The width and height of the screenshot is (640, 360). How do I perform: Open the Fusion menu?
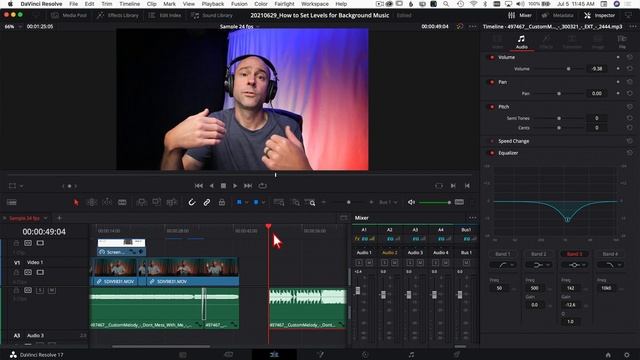[239, 4]
